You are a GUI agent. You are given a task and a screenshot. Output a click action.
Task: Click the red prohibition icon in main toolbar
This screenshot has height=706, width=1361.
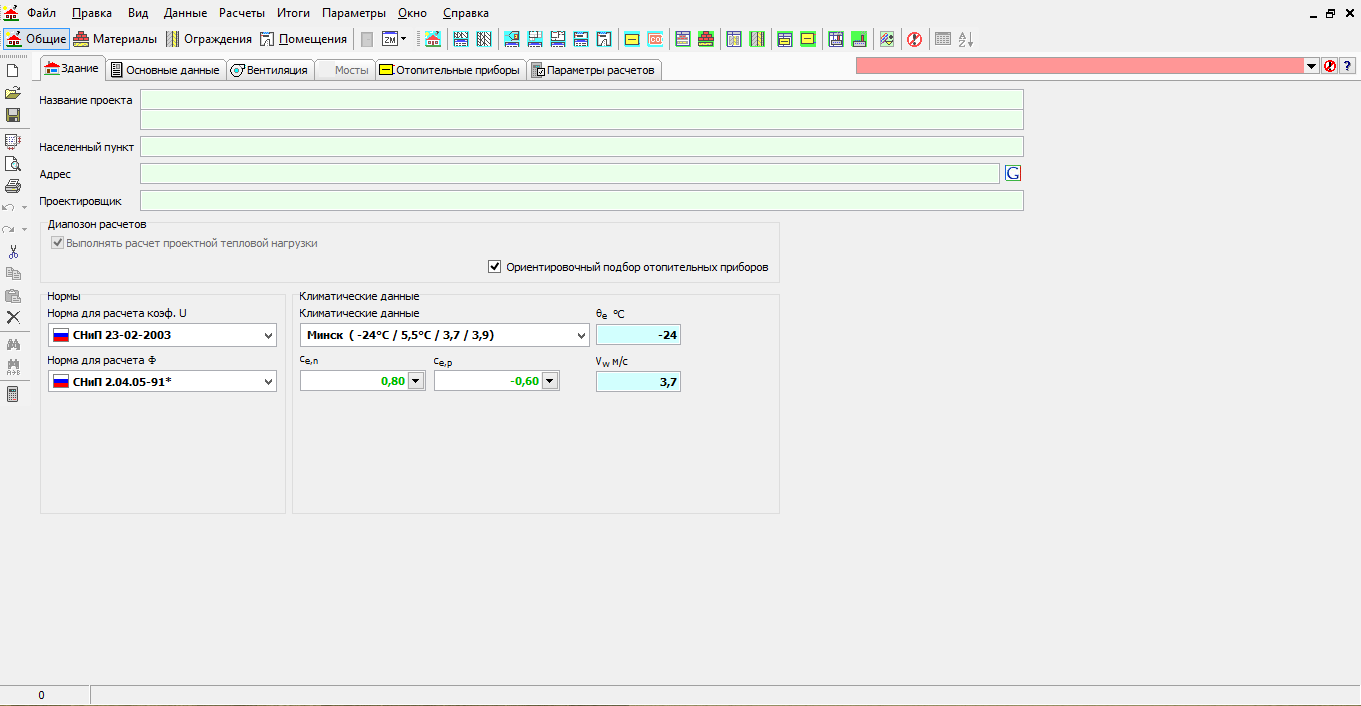914,39
